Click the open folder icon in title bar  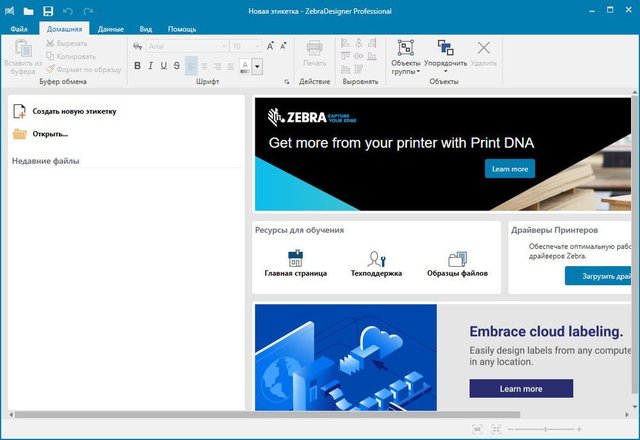click(28, 11)
